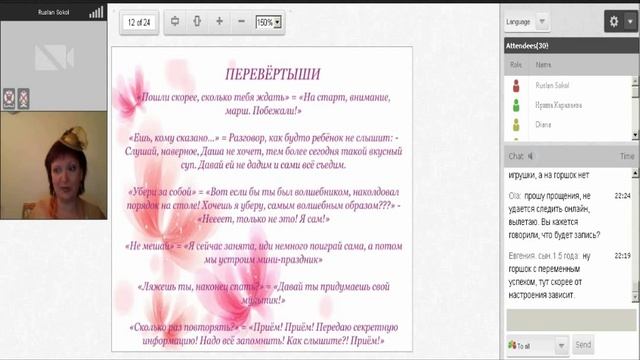Click the people icon beside To all
640x360 pixels.
coord(512,345)
